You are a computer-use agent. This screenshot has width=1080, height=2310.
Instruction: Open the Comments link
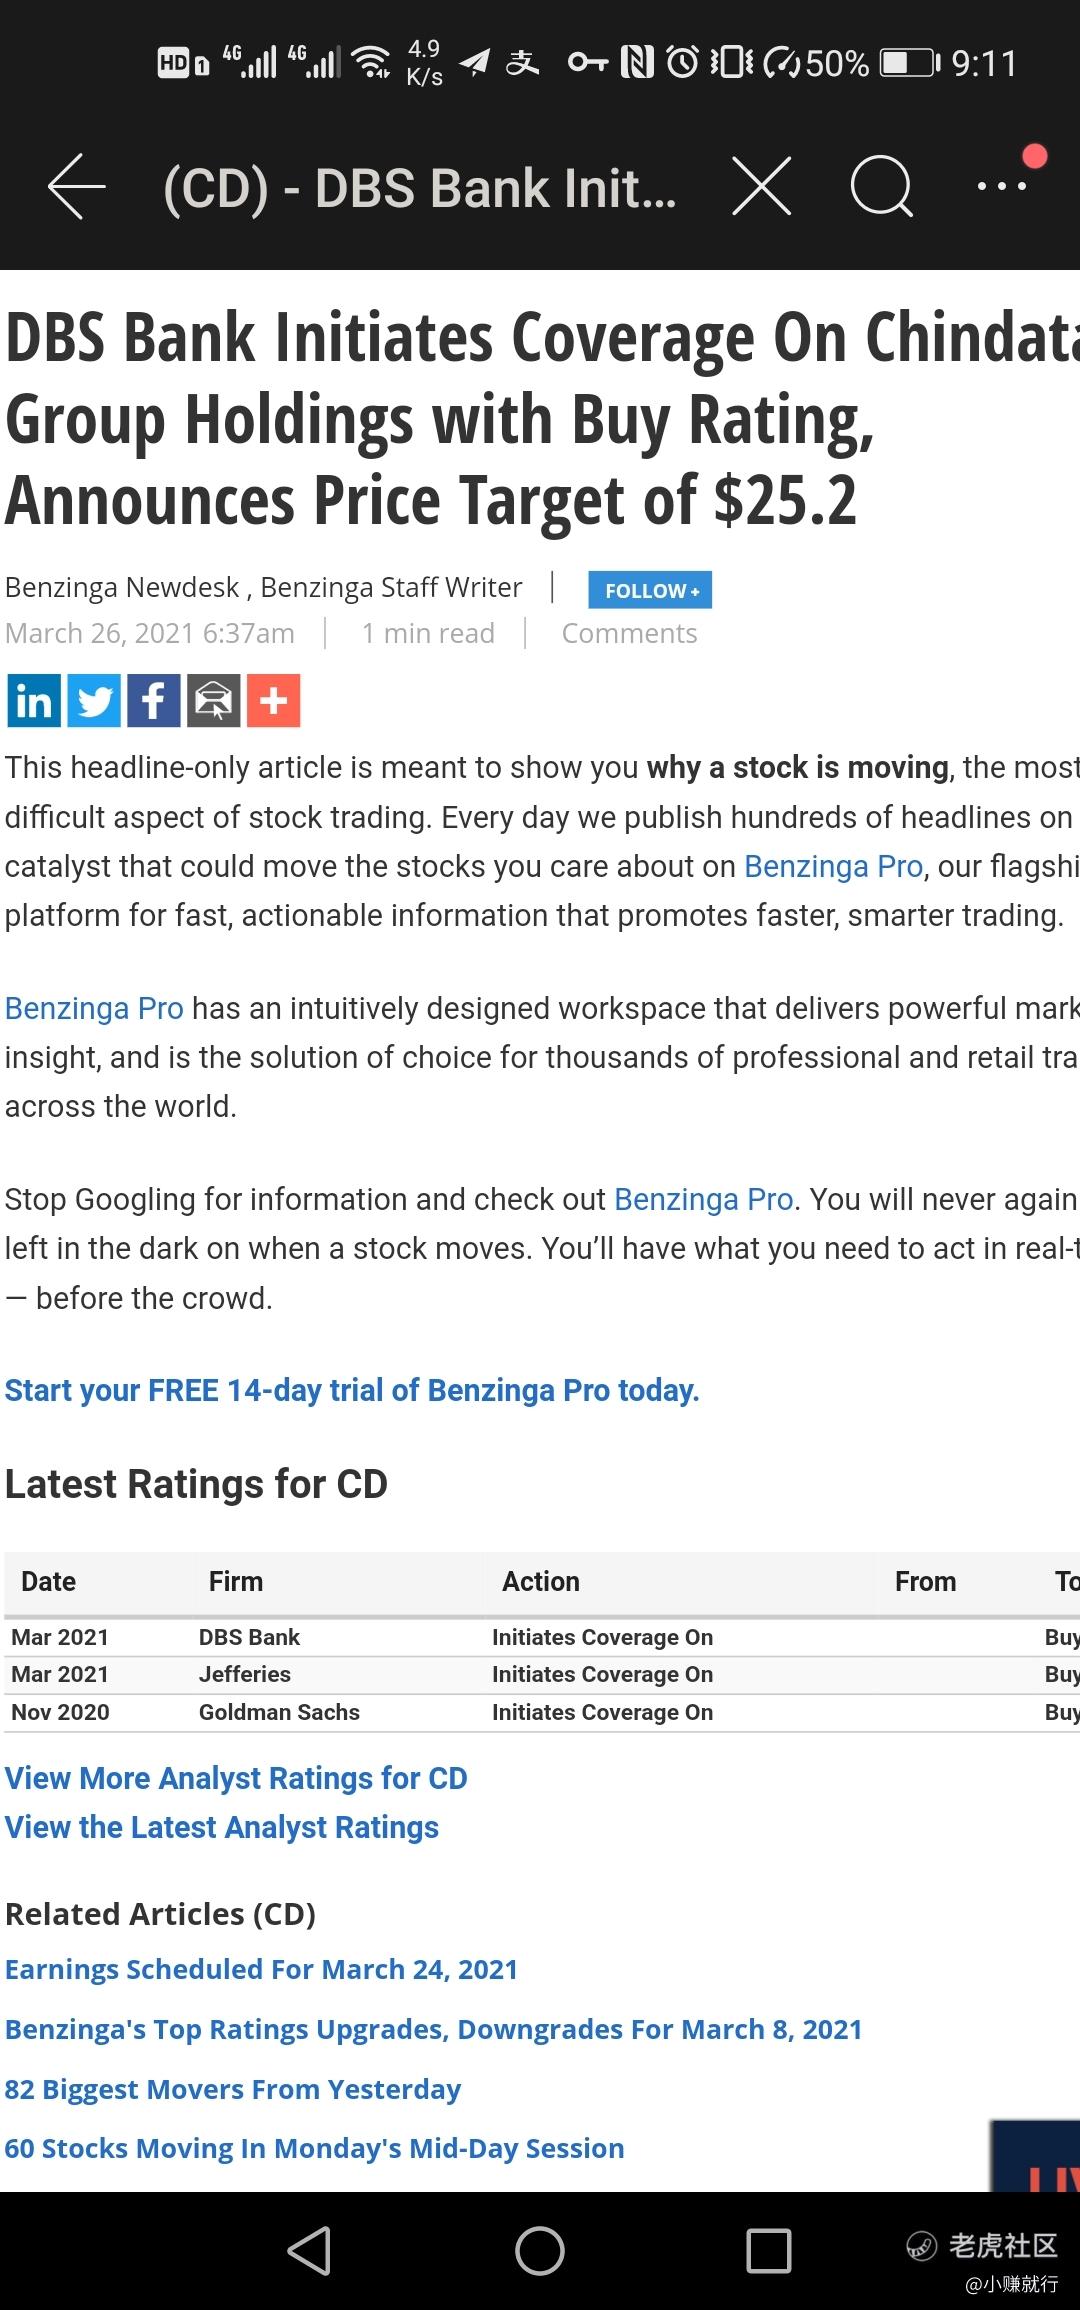click(629, 633)
